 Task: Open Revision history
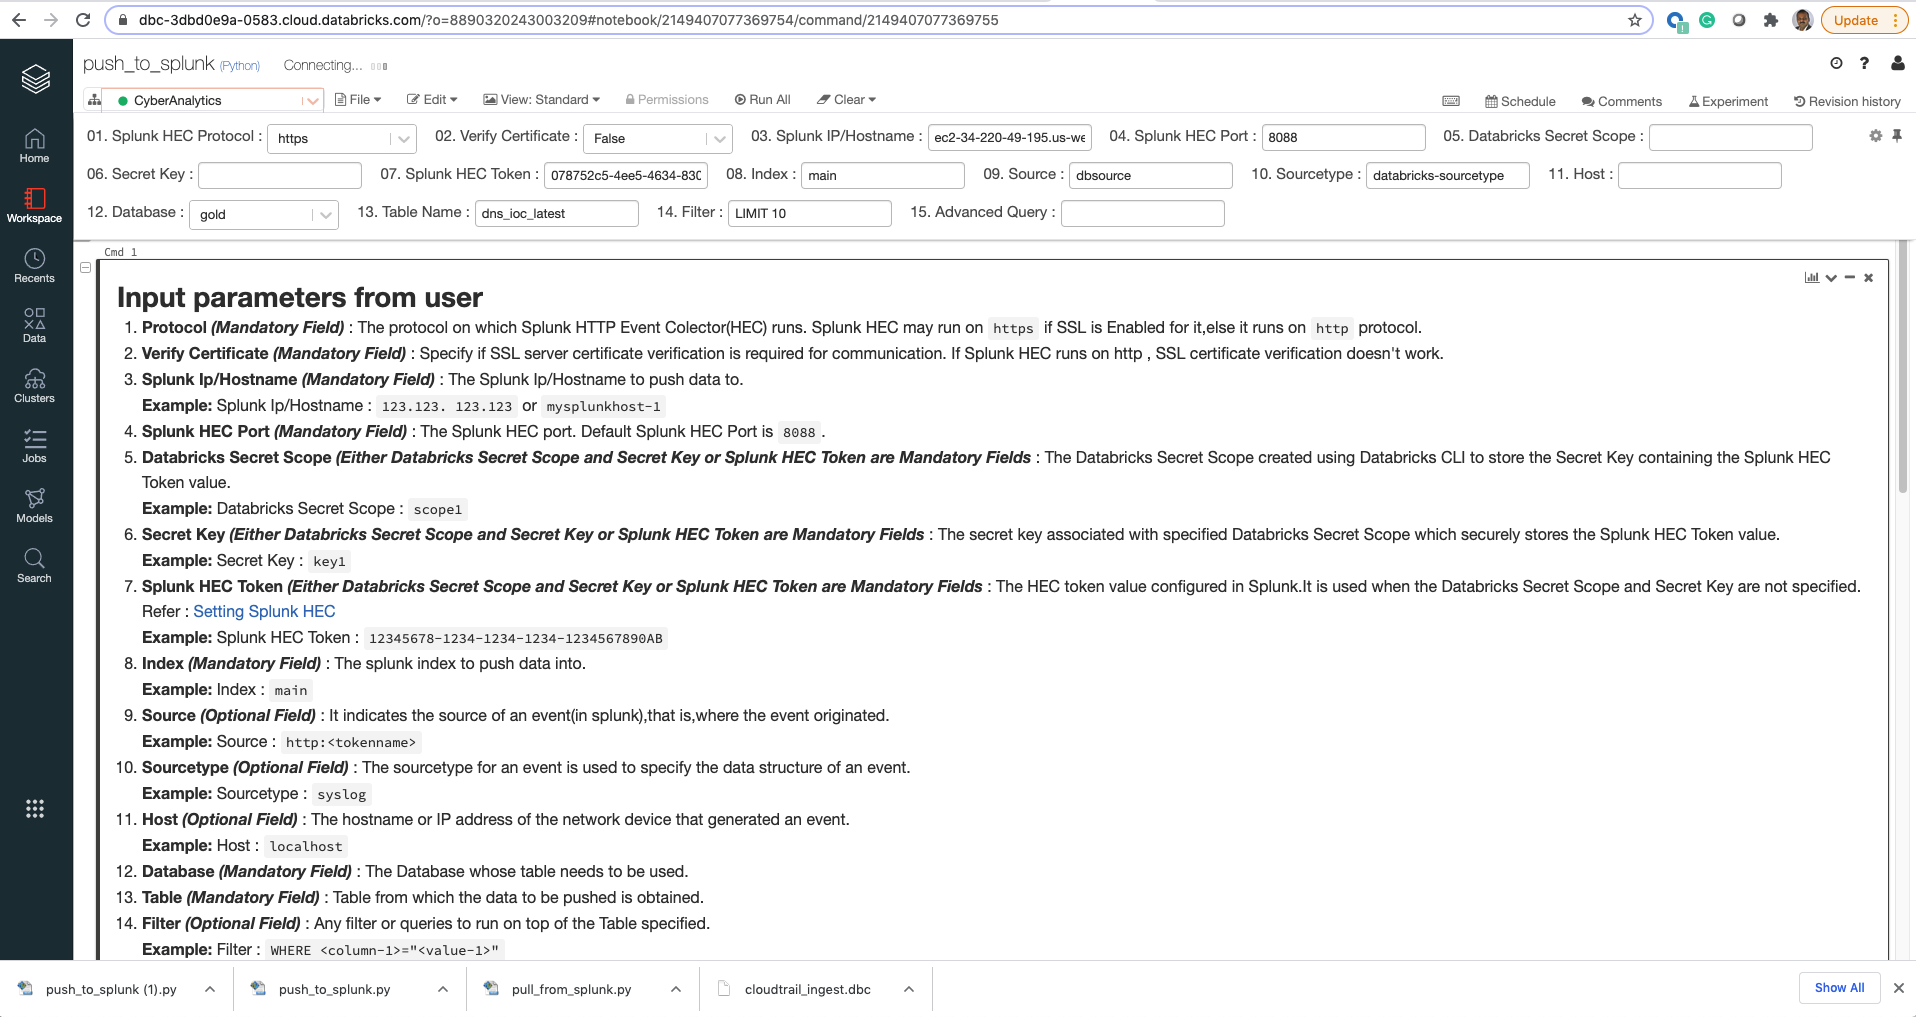[x=1847, y=101]
